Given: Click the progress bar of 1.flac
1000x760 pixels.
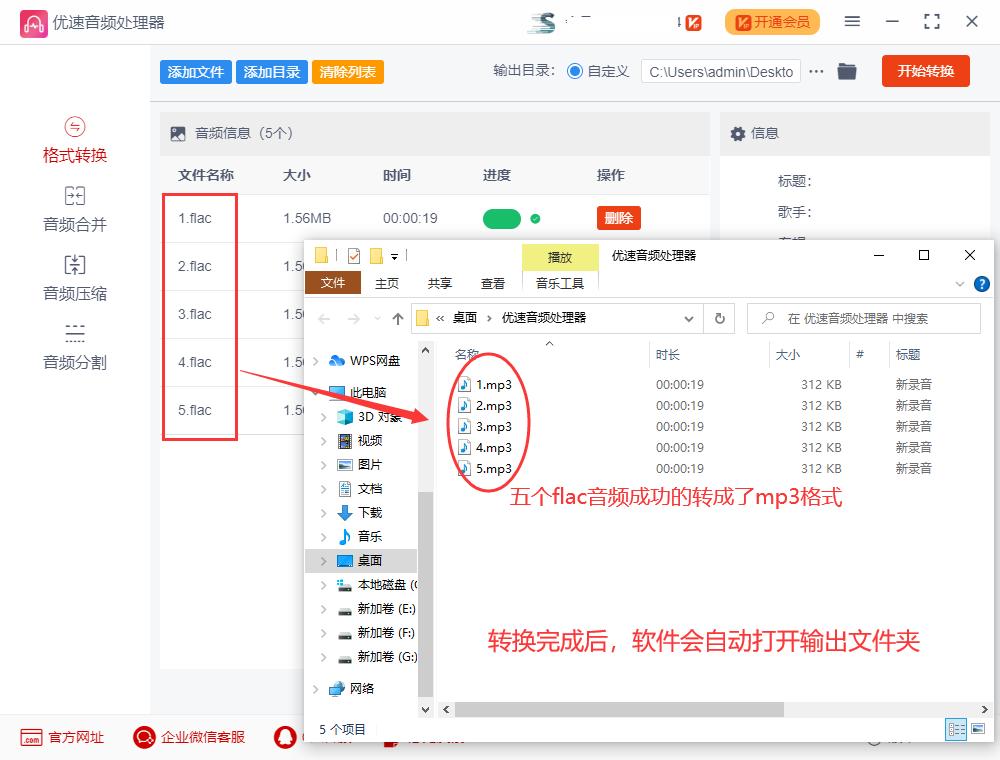Looking at the screenshot, I should [x=502, y=217].
